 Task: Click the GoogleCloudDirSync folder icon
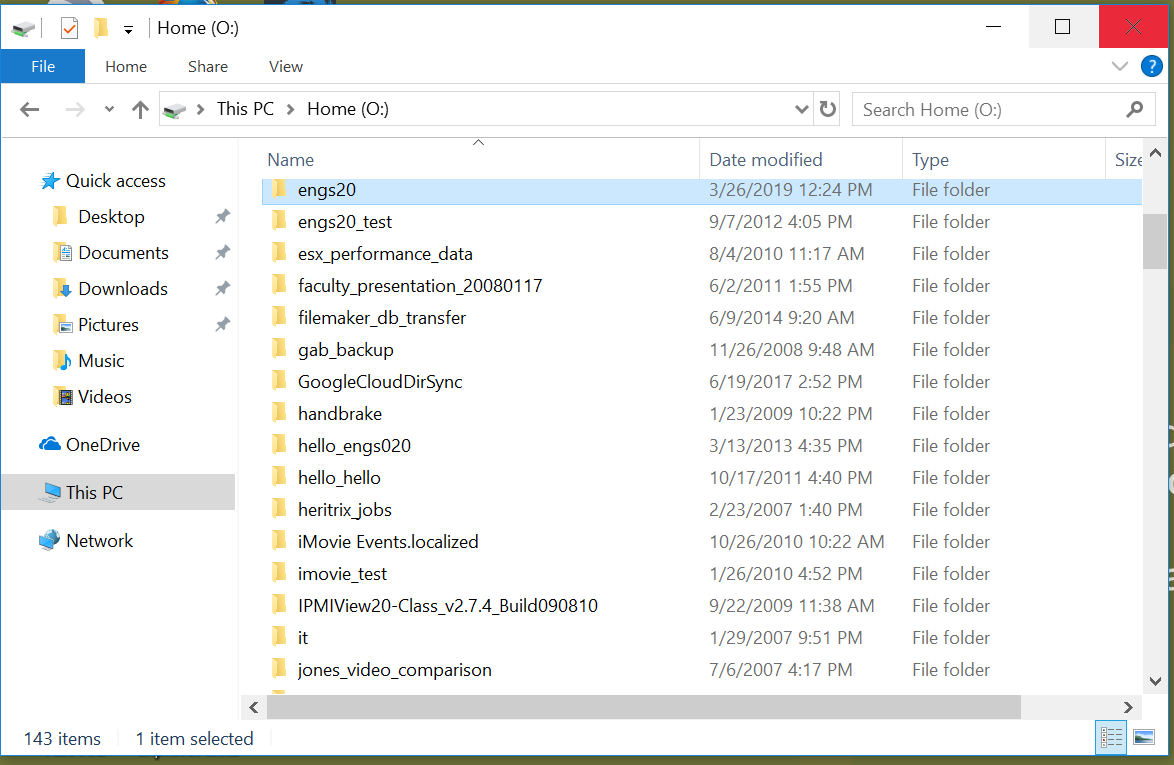(x=279, y=382)
